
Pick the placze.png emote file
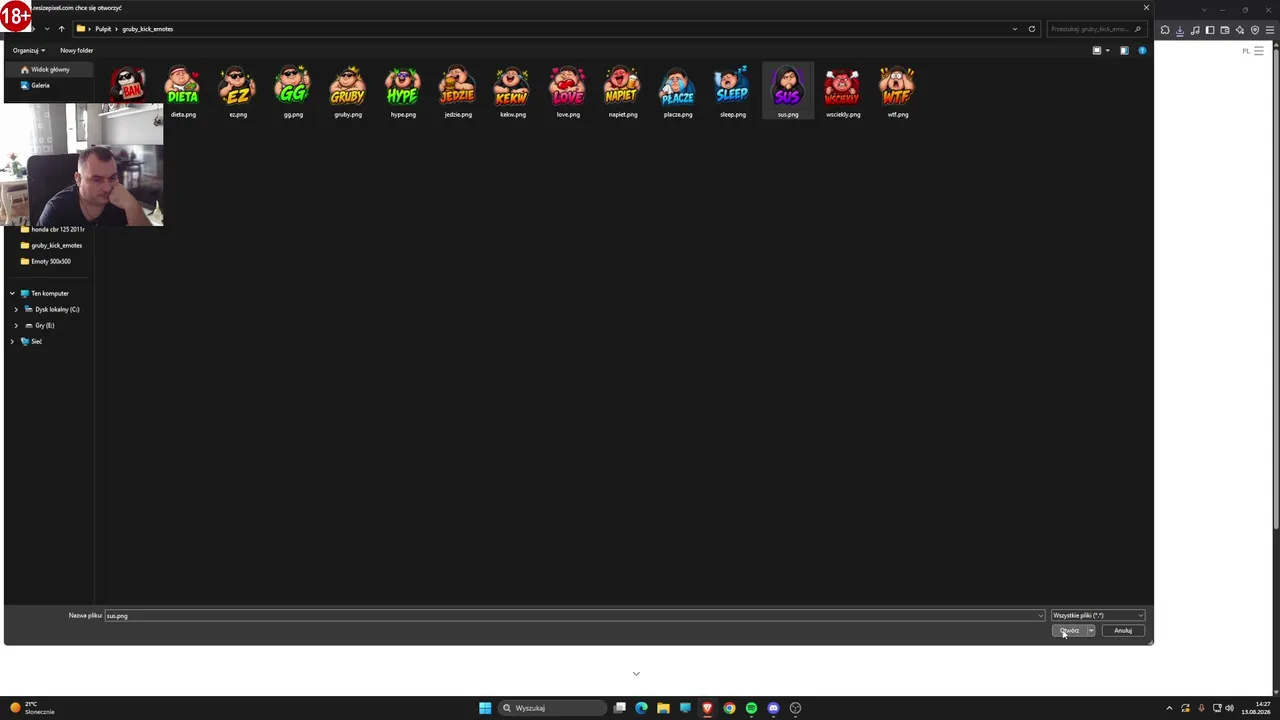click(x=678, y=92)
